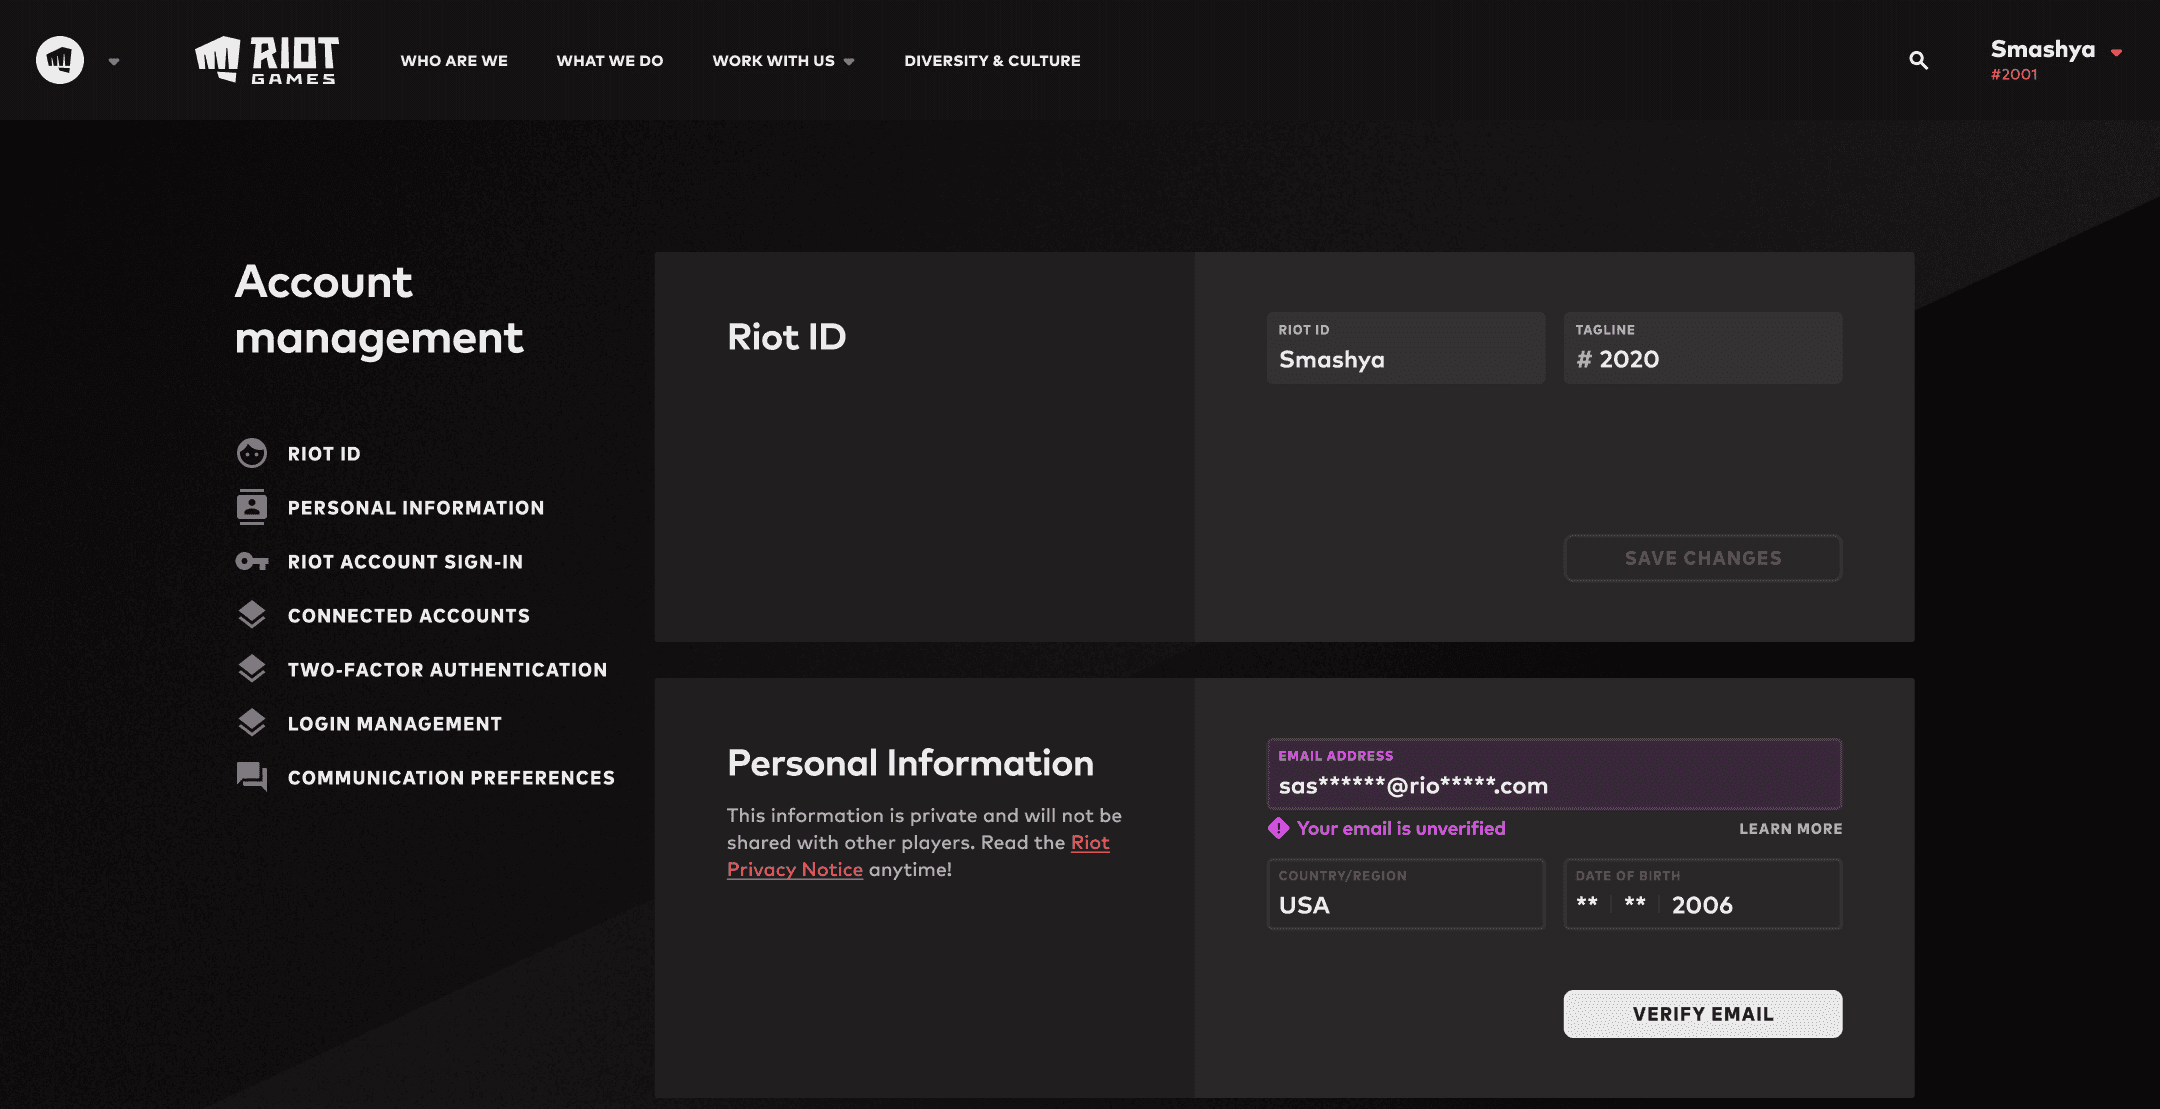Click the search magnifier icon
The width and height of the screenshot is (2160, 1109).
1918,60
